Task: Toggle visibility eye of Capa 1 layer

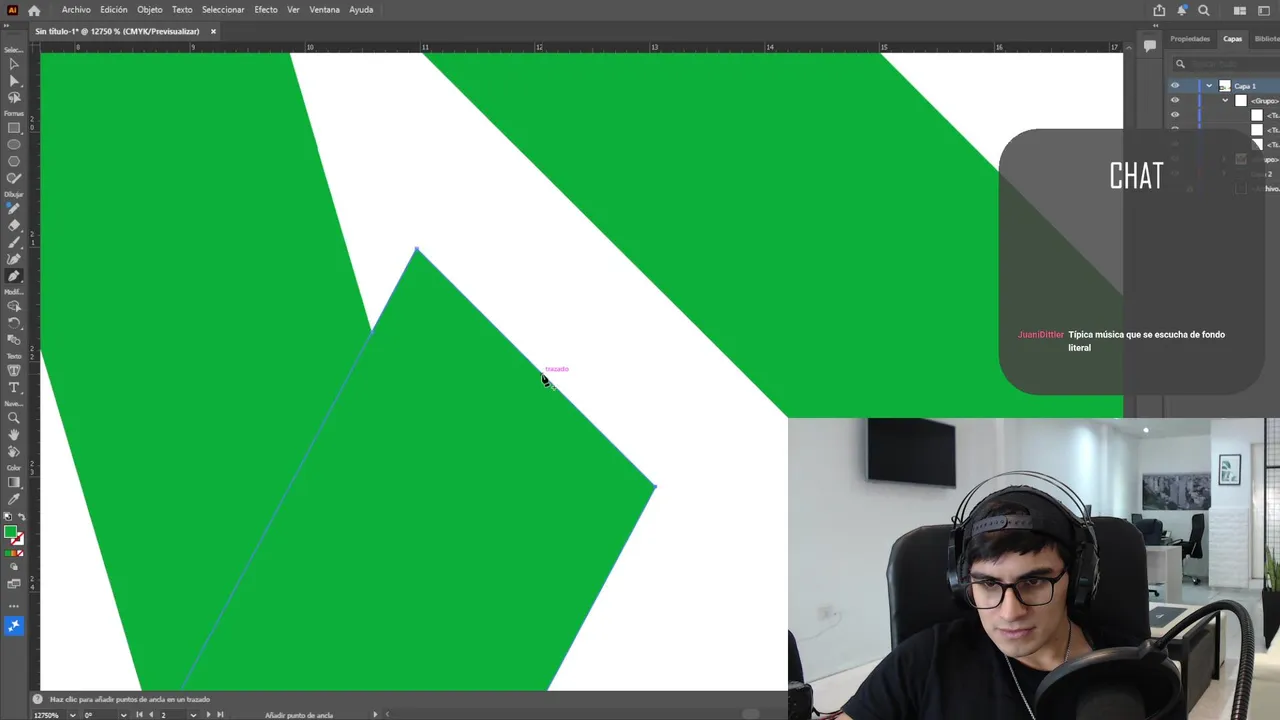Action: pyautogui.click(x=1175, y=86)
